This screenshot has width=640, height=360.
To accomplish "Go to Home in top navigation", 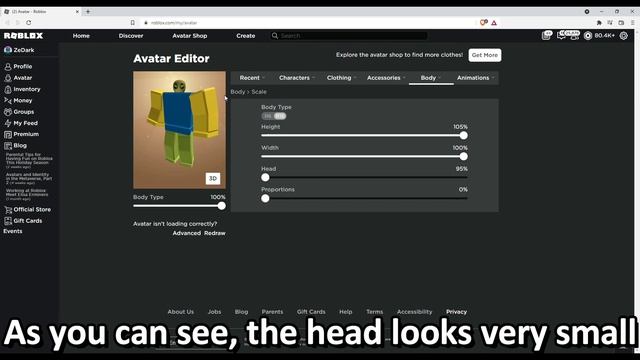I will (x=81, y=36).
